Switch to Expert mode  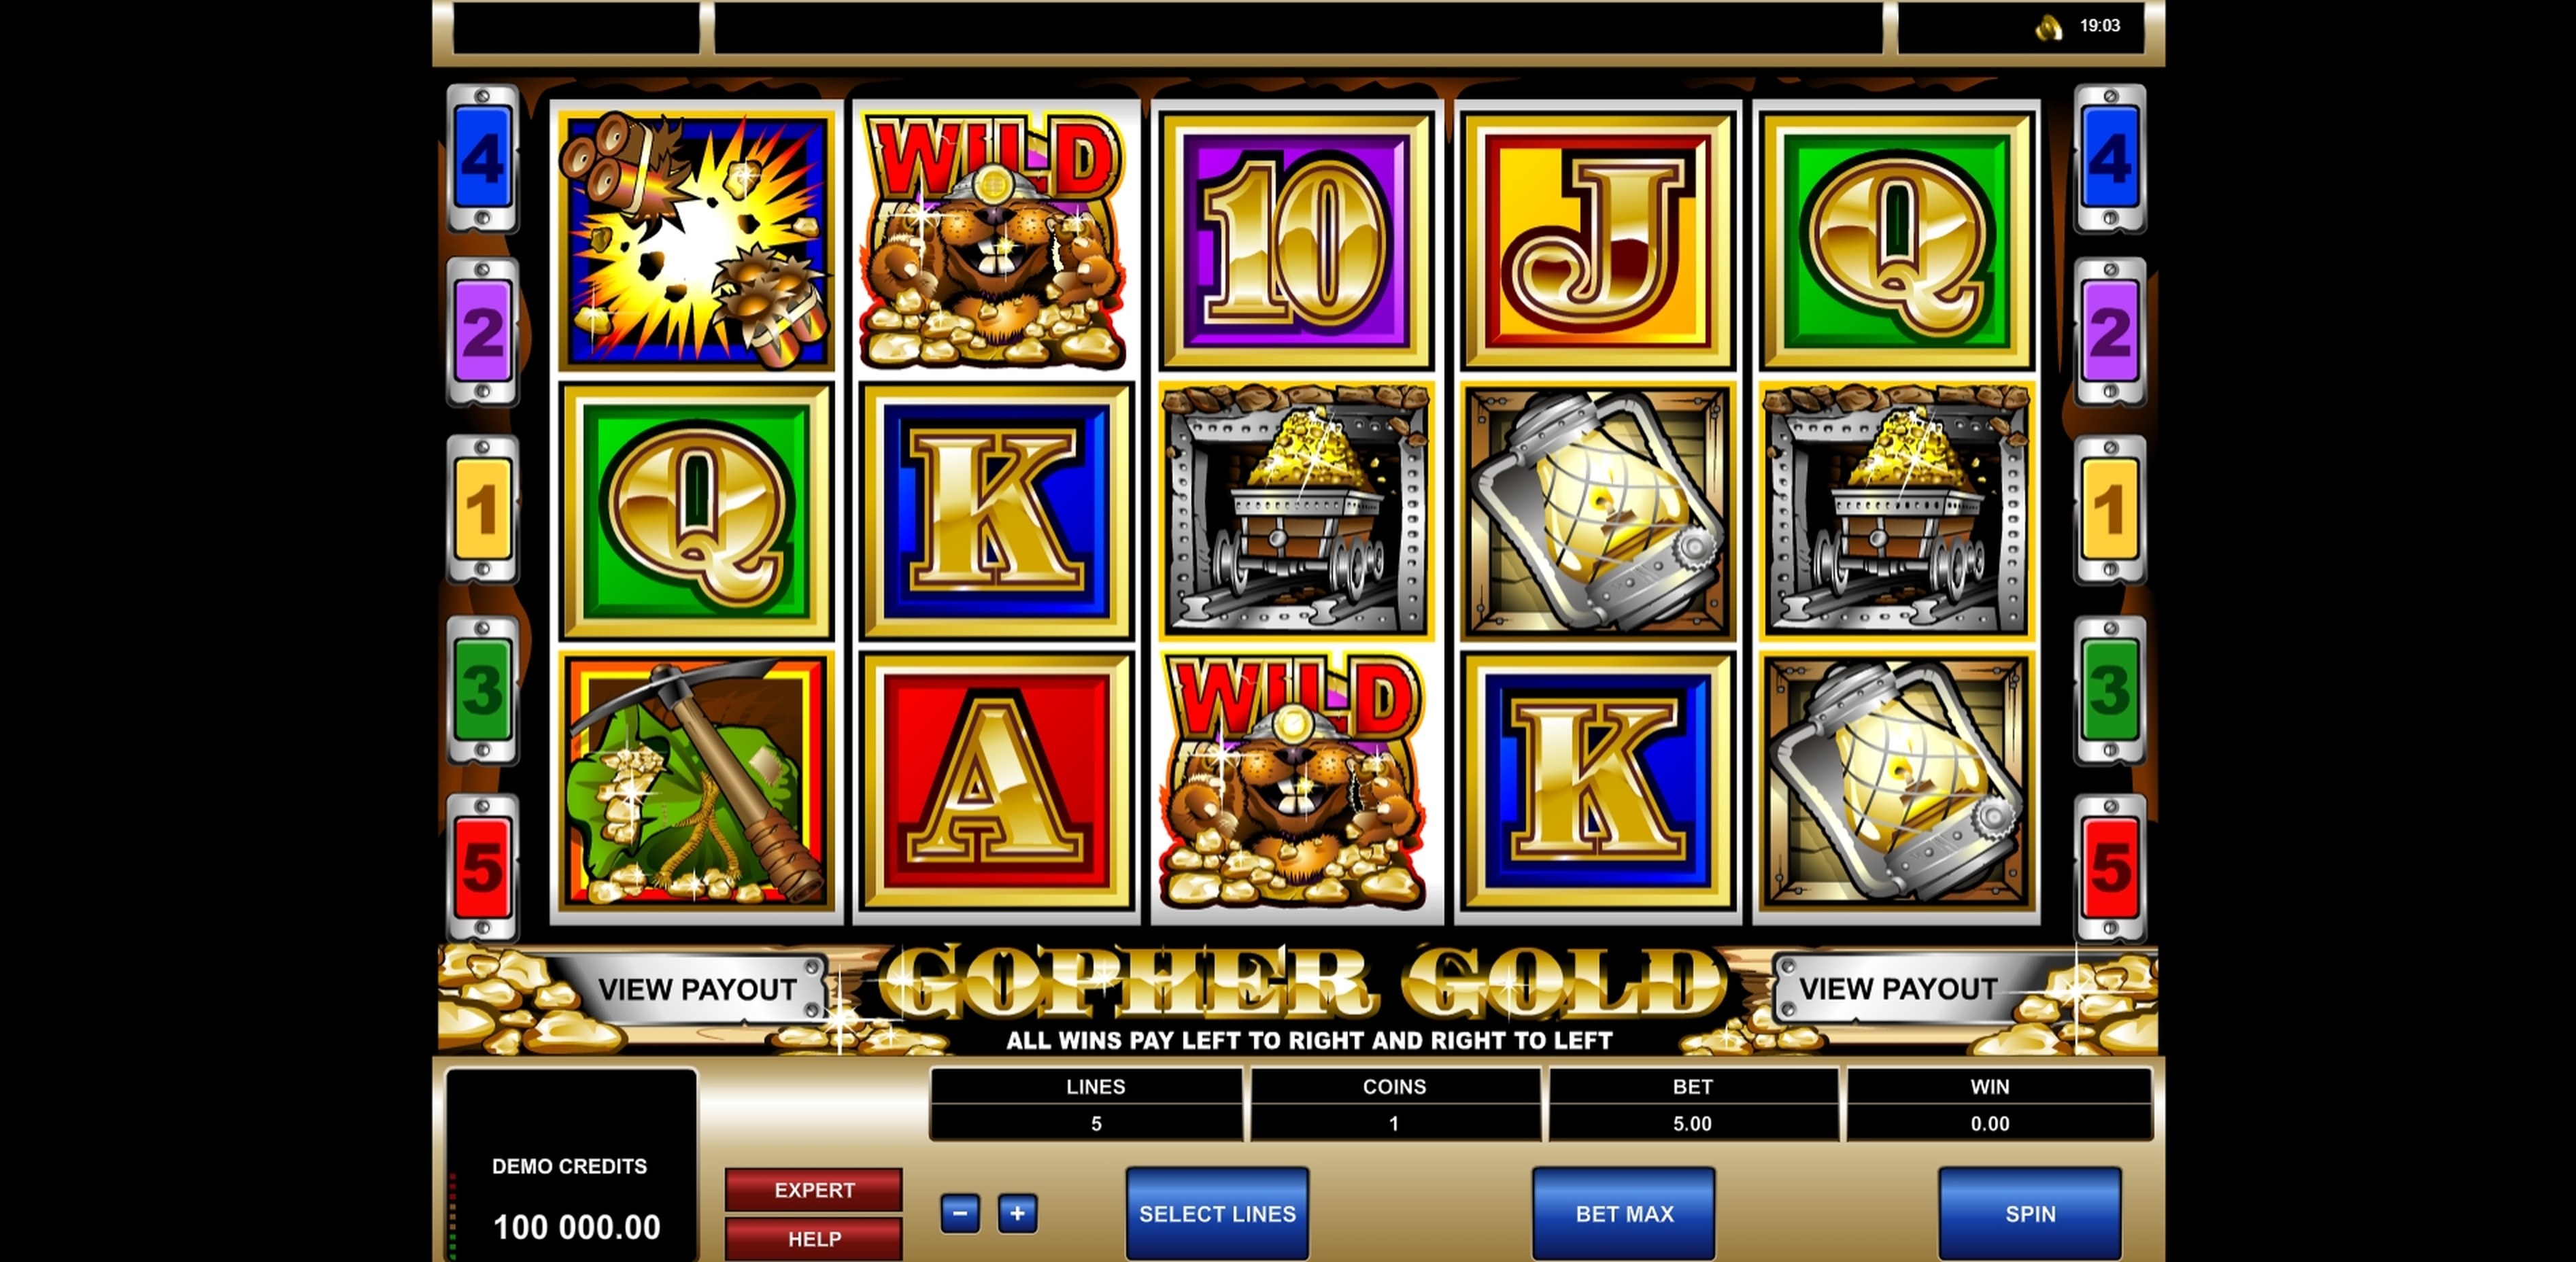coord(814,1190)
